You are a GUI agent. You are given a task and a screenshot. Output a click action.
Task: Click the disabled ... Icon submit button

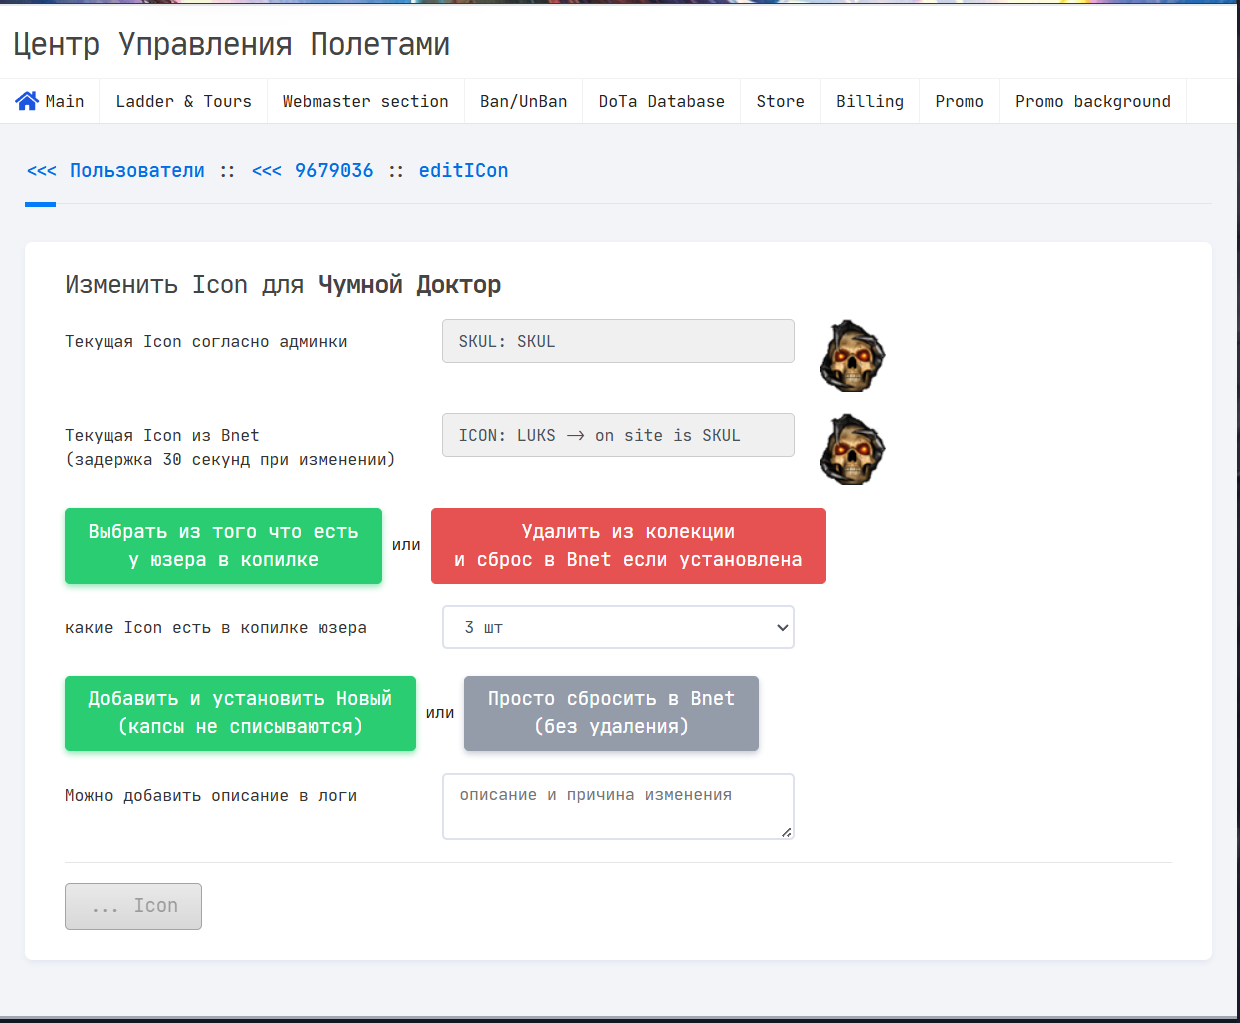pyautogui.click(x=133, y=906)
